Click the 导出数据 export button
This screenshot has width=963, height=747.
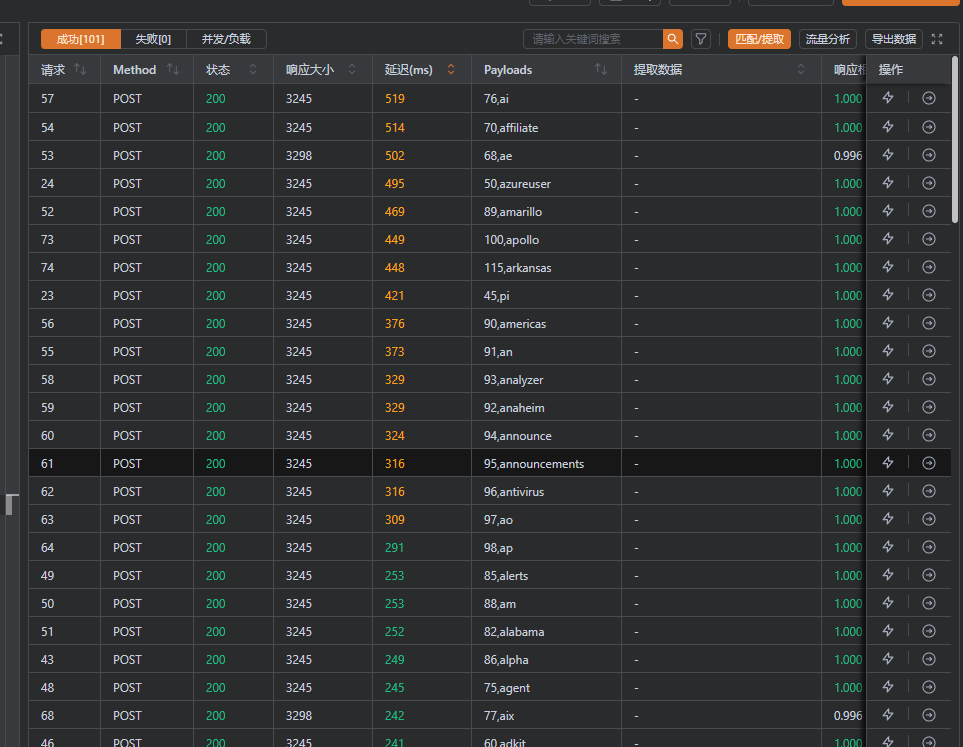coord(893,39)
